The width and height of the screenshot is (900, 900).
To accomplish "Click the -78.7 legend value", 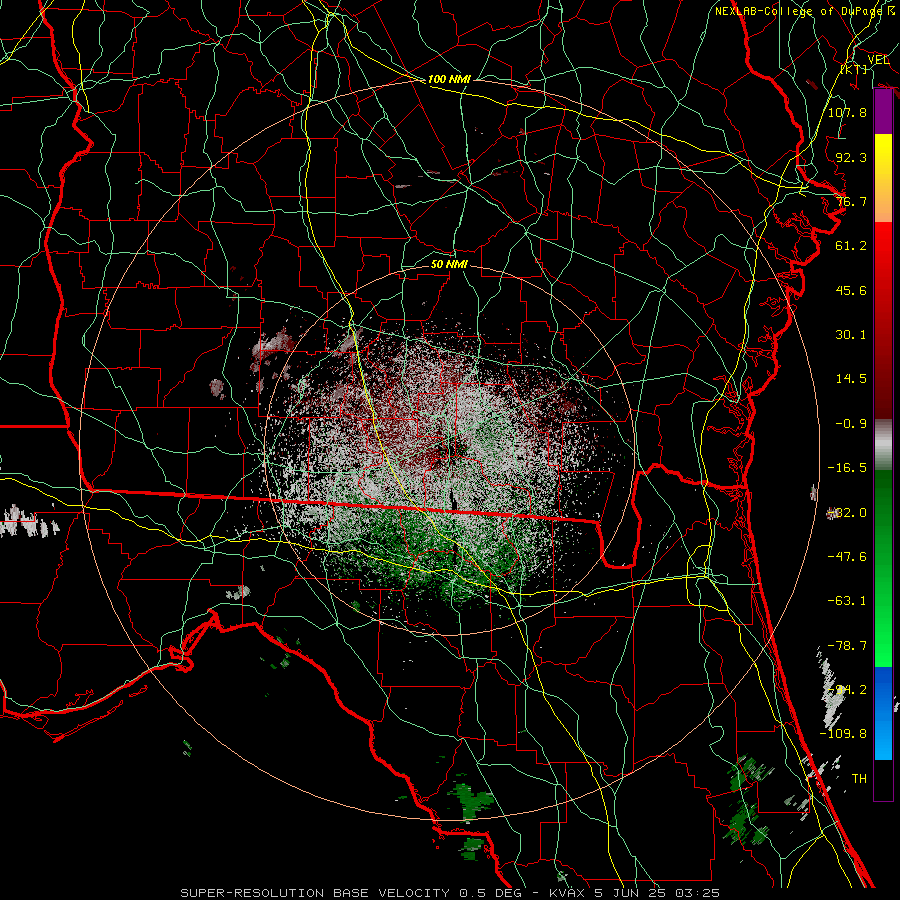I will point(847,646).
